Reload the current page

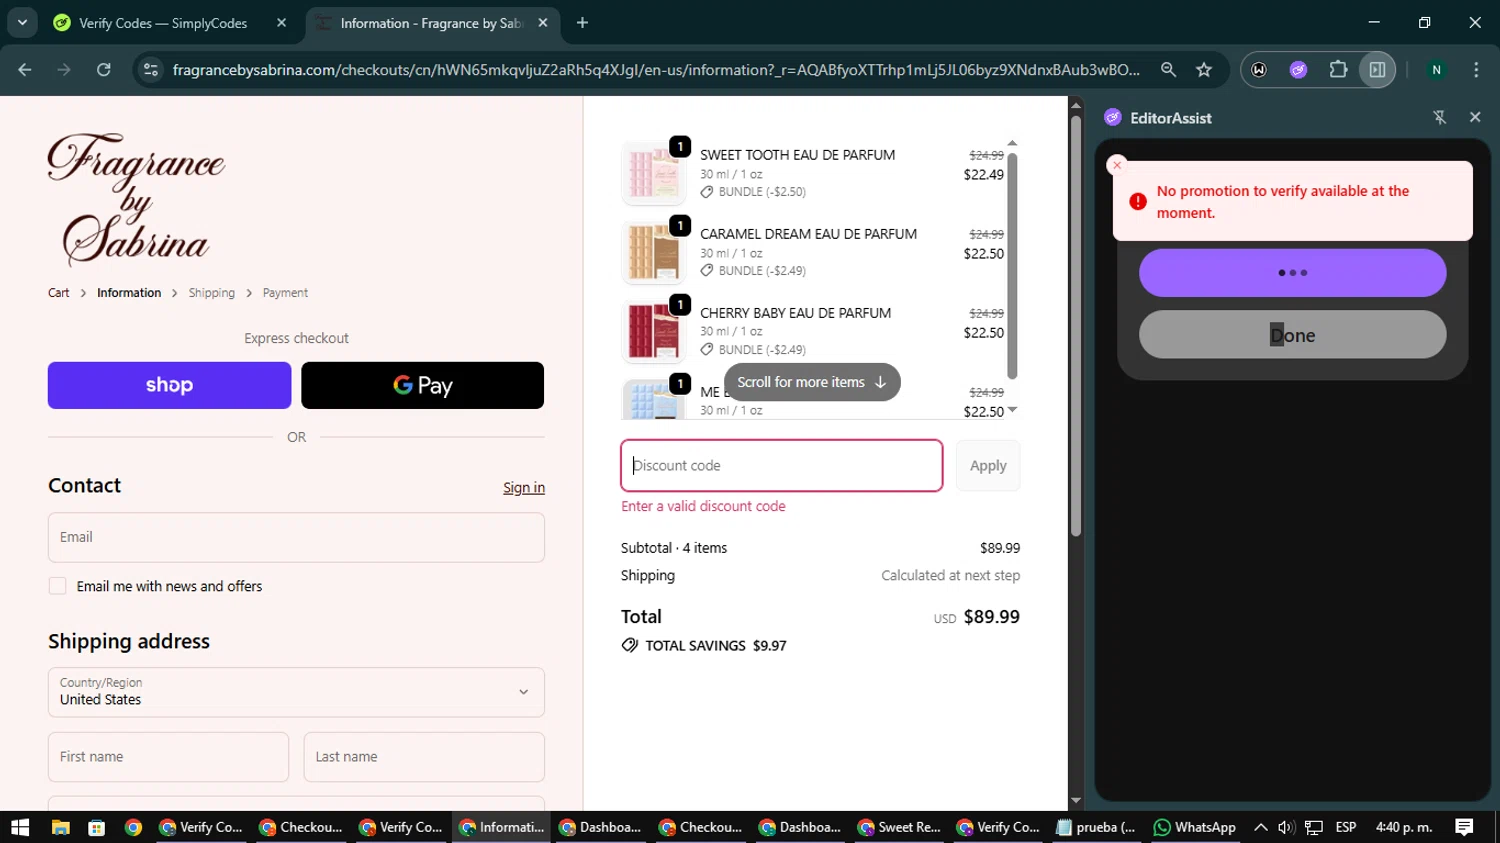coord(104,69)
